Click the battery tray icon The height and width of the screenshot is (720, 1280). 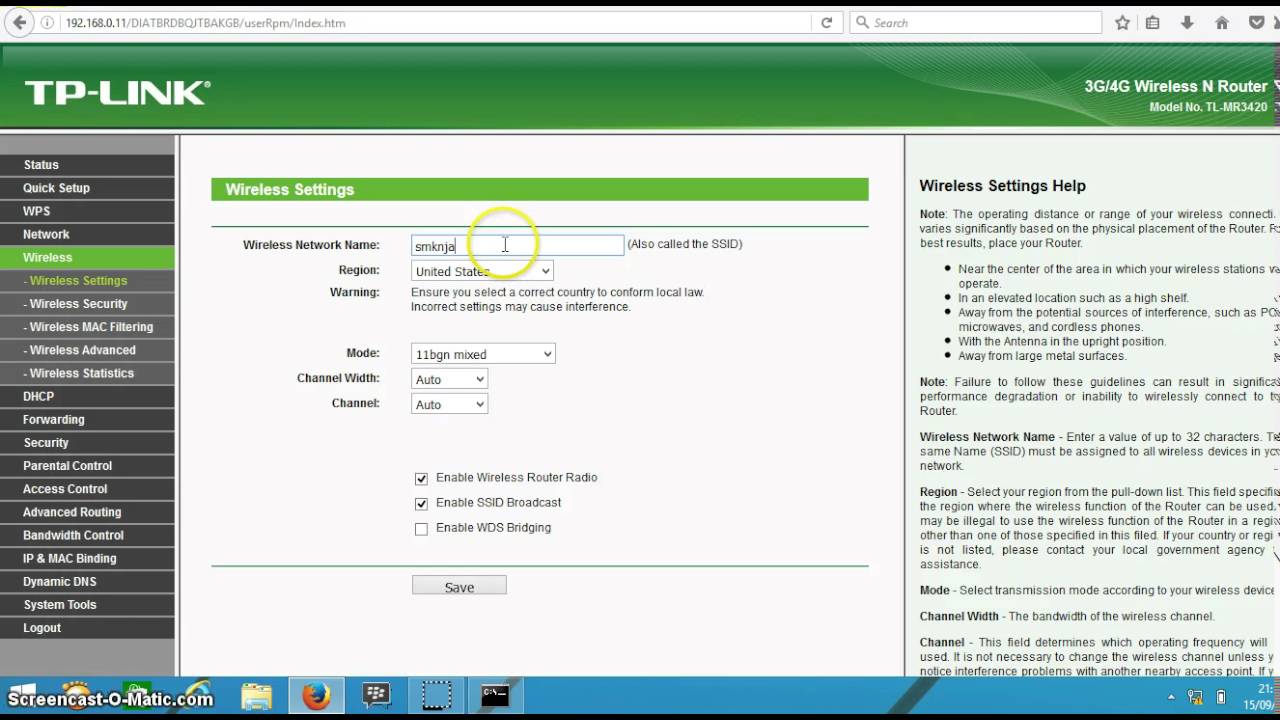[1221, 697]
